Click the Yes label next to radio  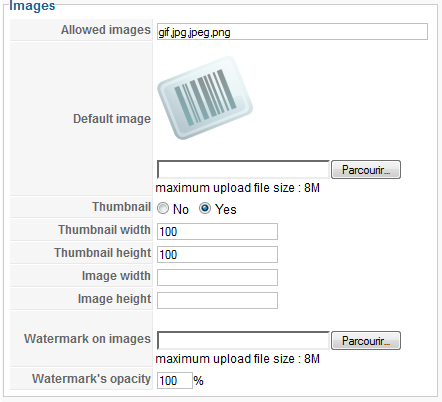tap(226, 209)
